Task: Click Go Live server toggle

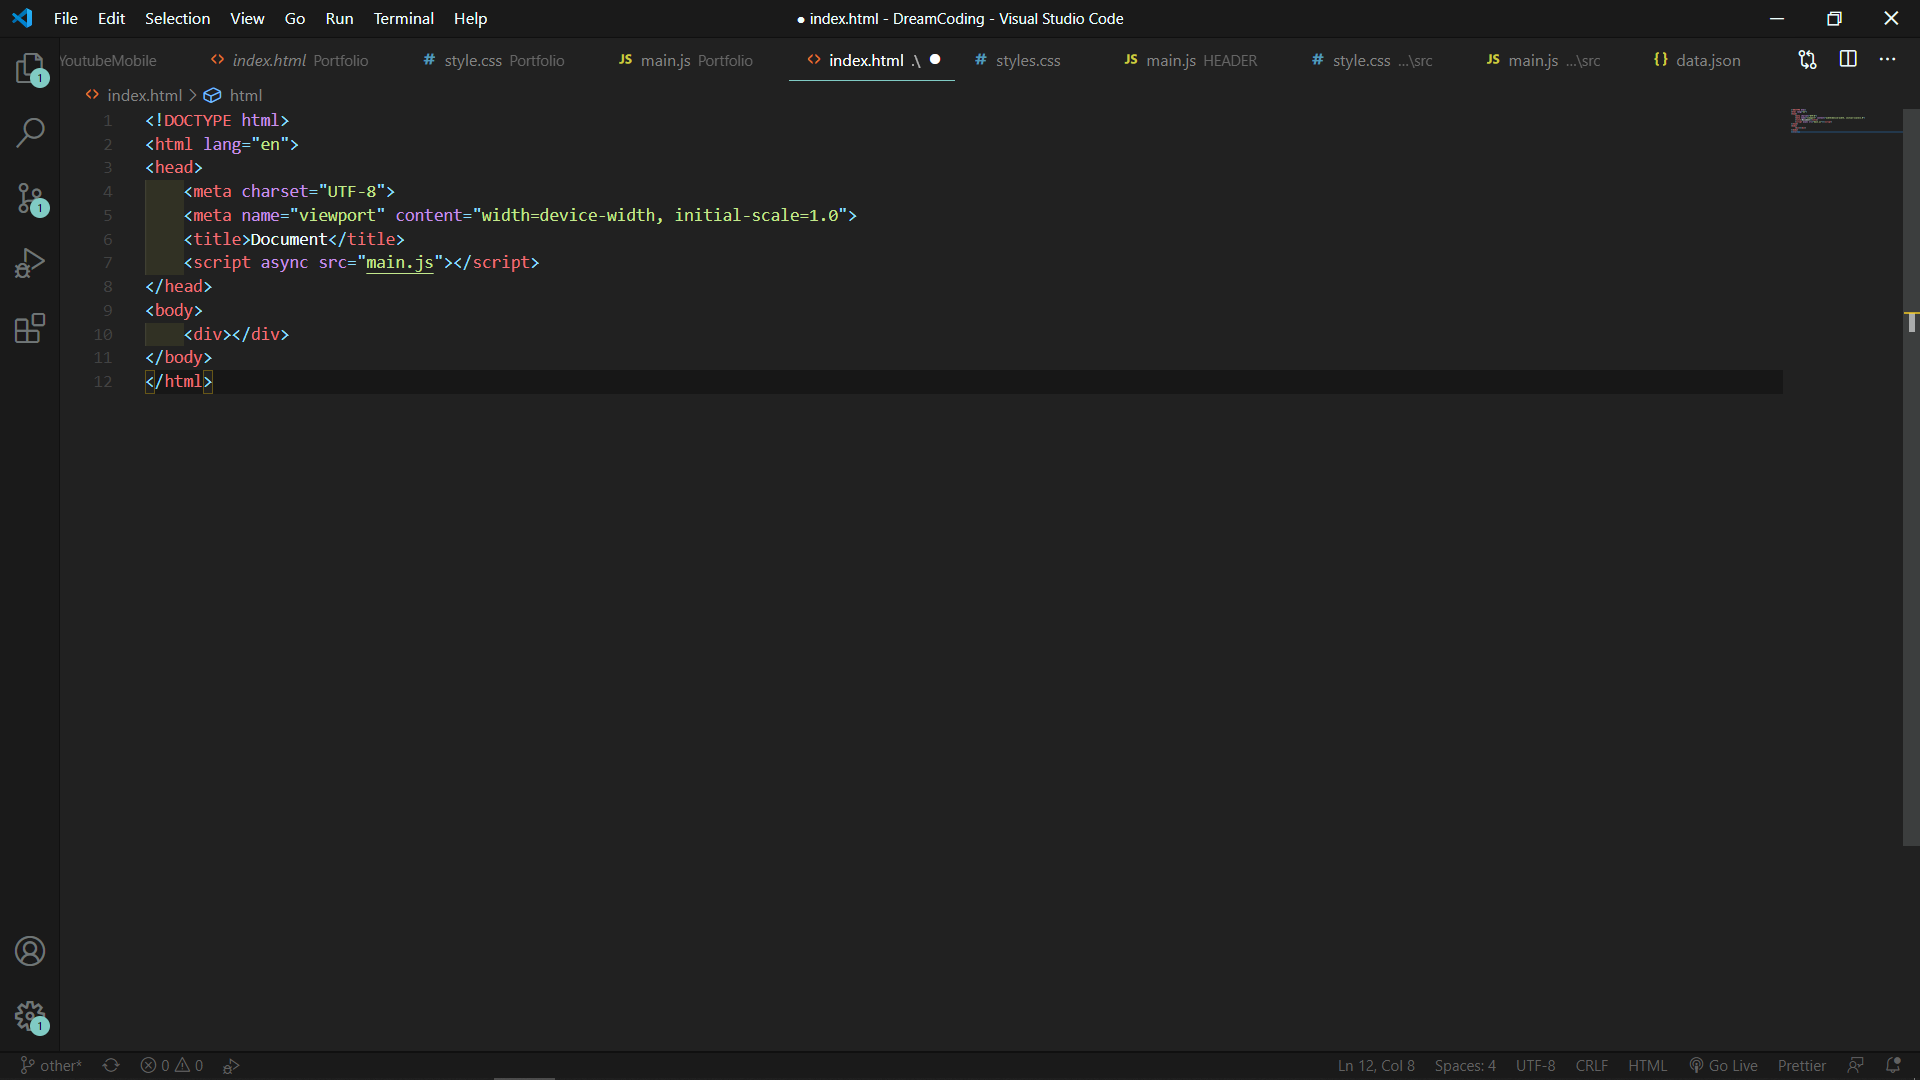Action: pyautogui.click(x=1723, y=1066)
